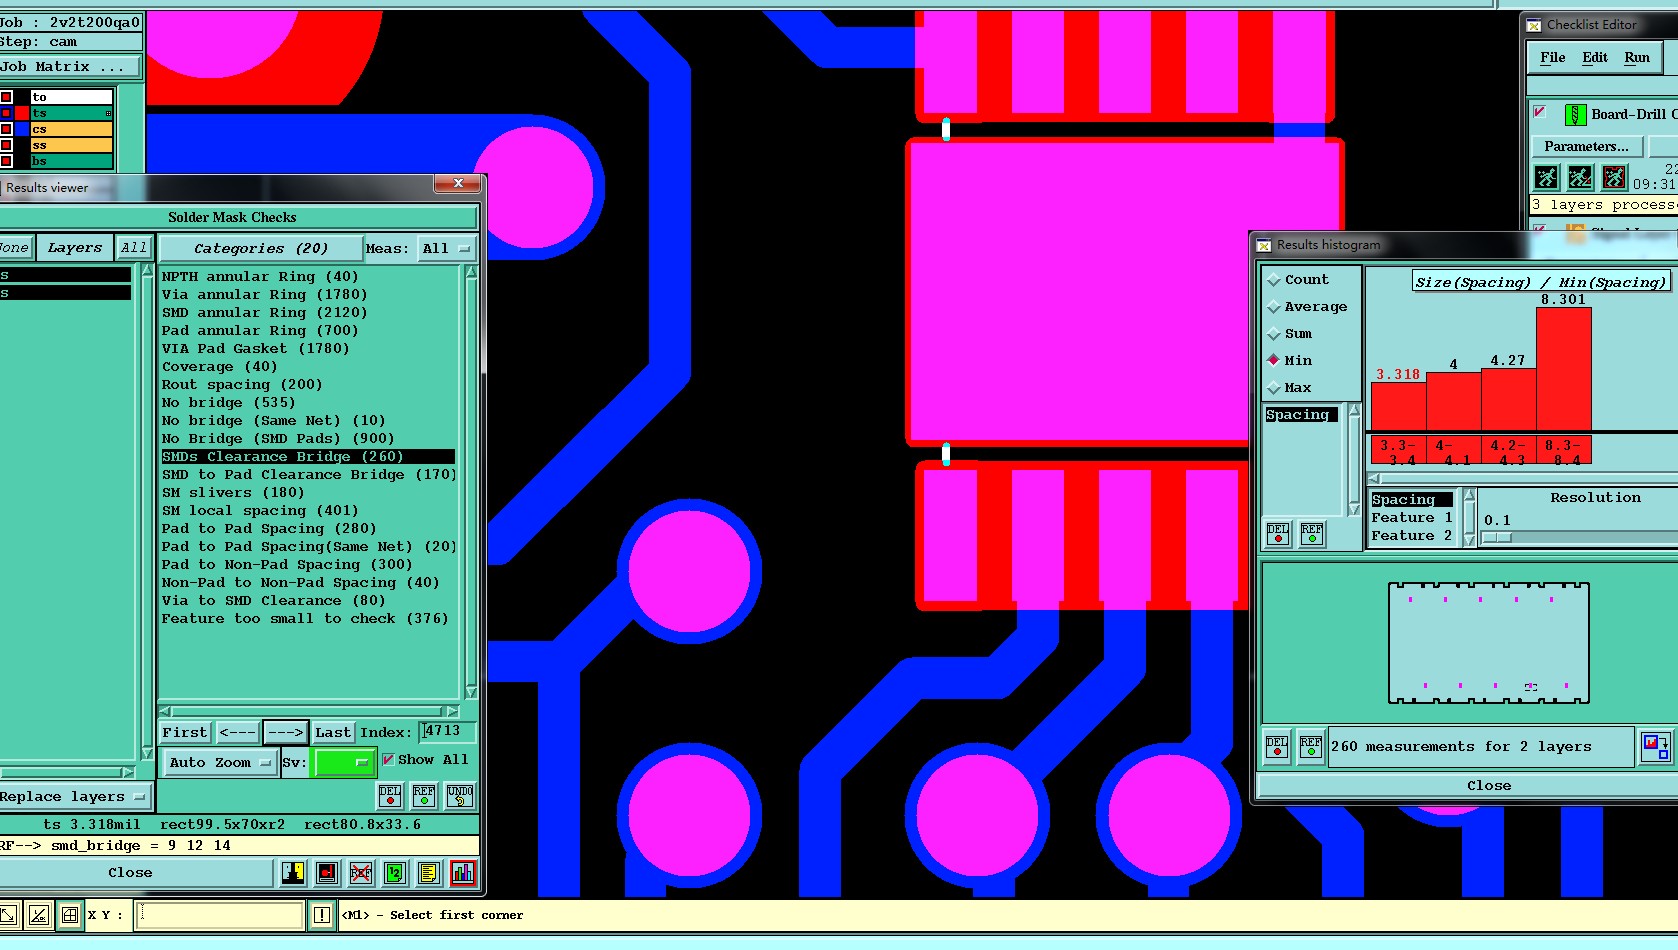The height and width of the screenshot is (950, 1678).
Task: Click the board thumbnail in Results histogram
Action: click(x=1488, y=643)
